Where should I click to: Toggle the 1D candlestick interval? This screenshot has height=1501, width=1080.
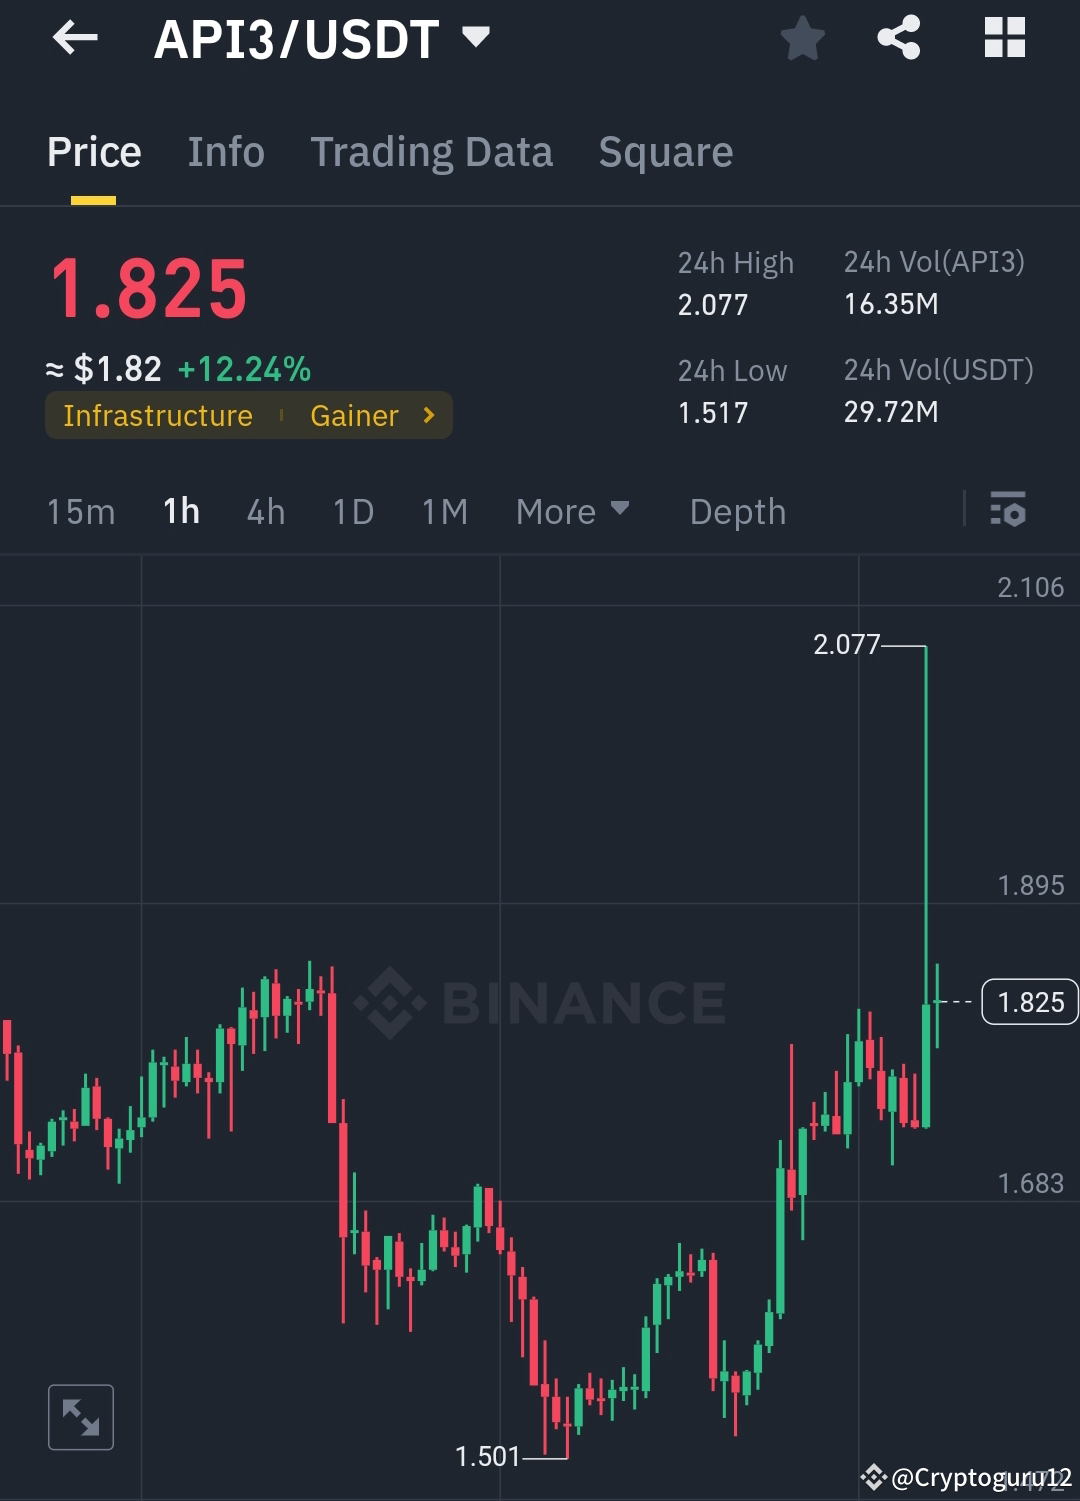pos(352,511)
